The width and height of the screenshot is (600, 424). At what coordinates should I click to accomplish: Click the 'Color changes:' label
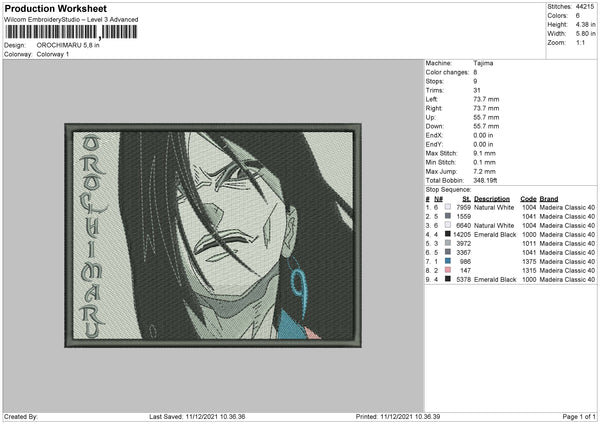pyautogui.click(x=447, y=72)
